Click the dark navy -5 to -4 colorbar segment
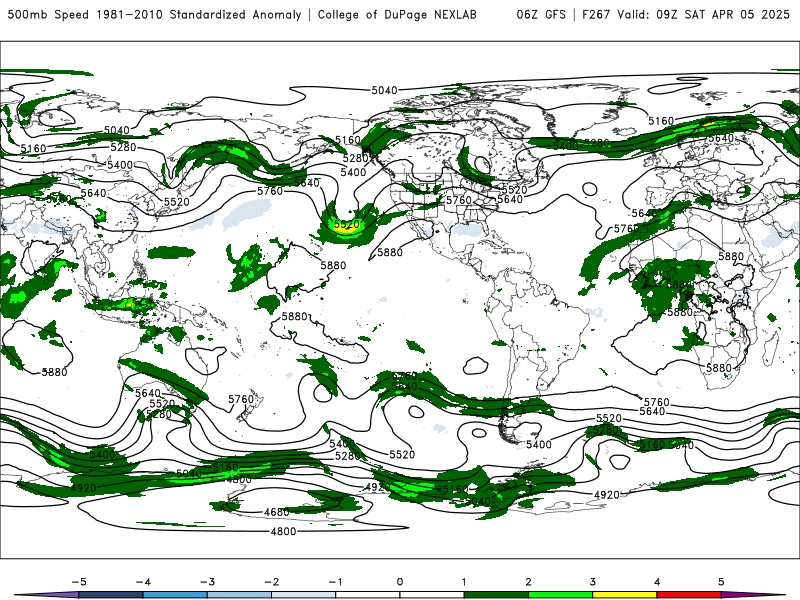 pos(111,595)
